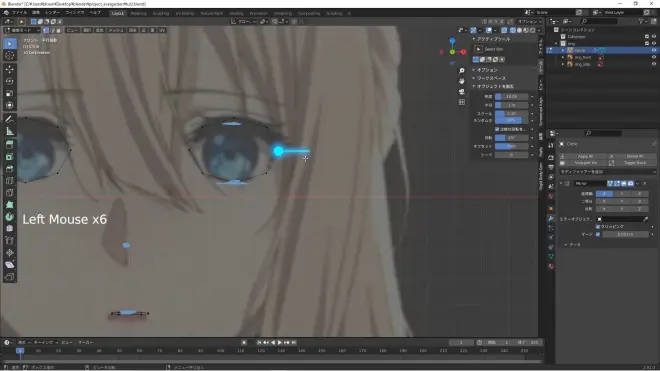Select the Move tool in left toolbar
660x371 pixels.
10,69
